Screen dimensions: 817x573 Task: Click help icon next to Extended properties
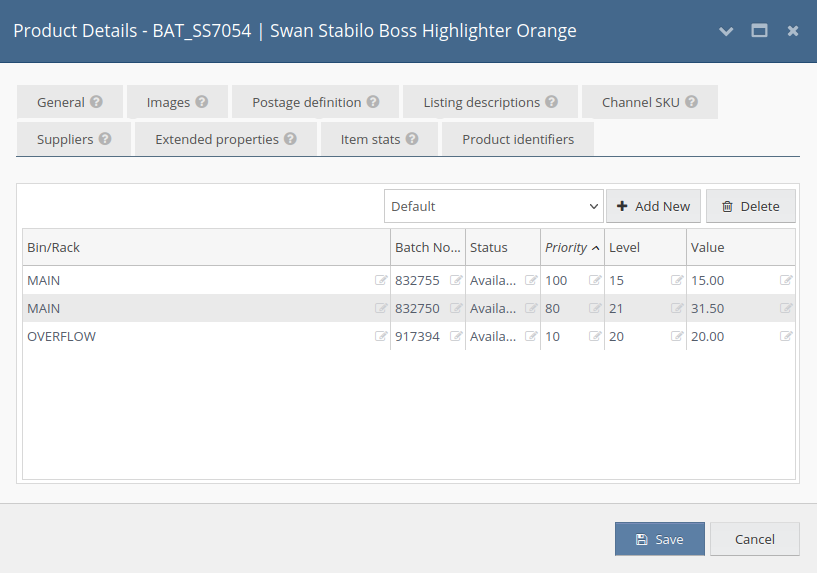click(290, 139)
